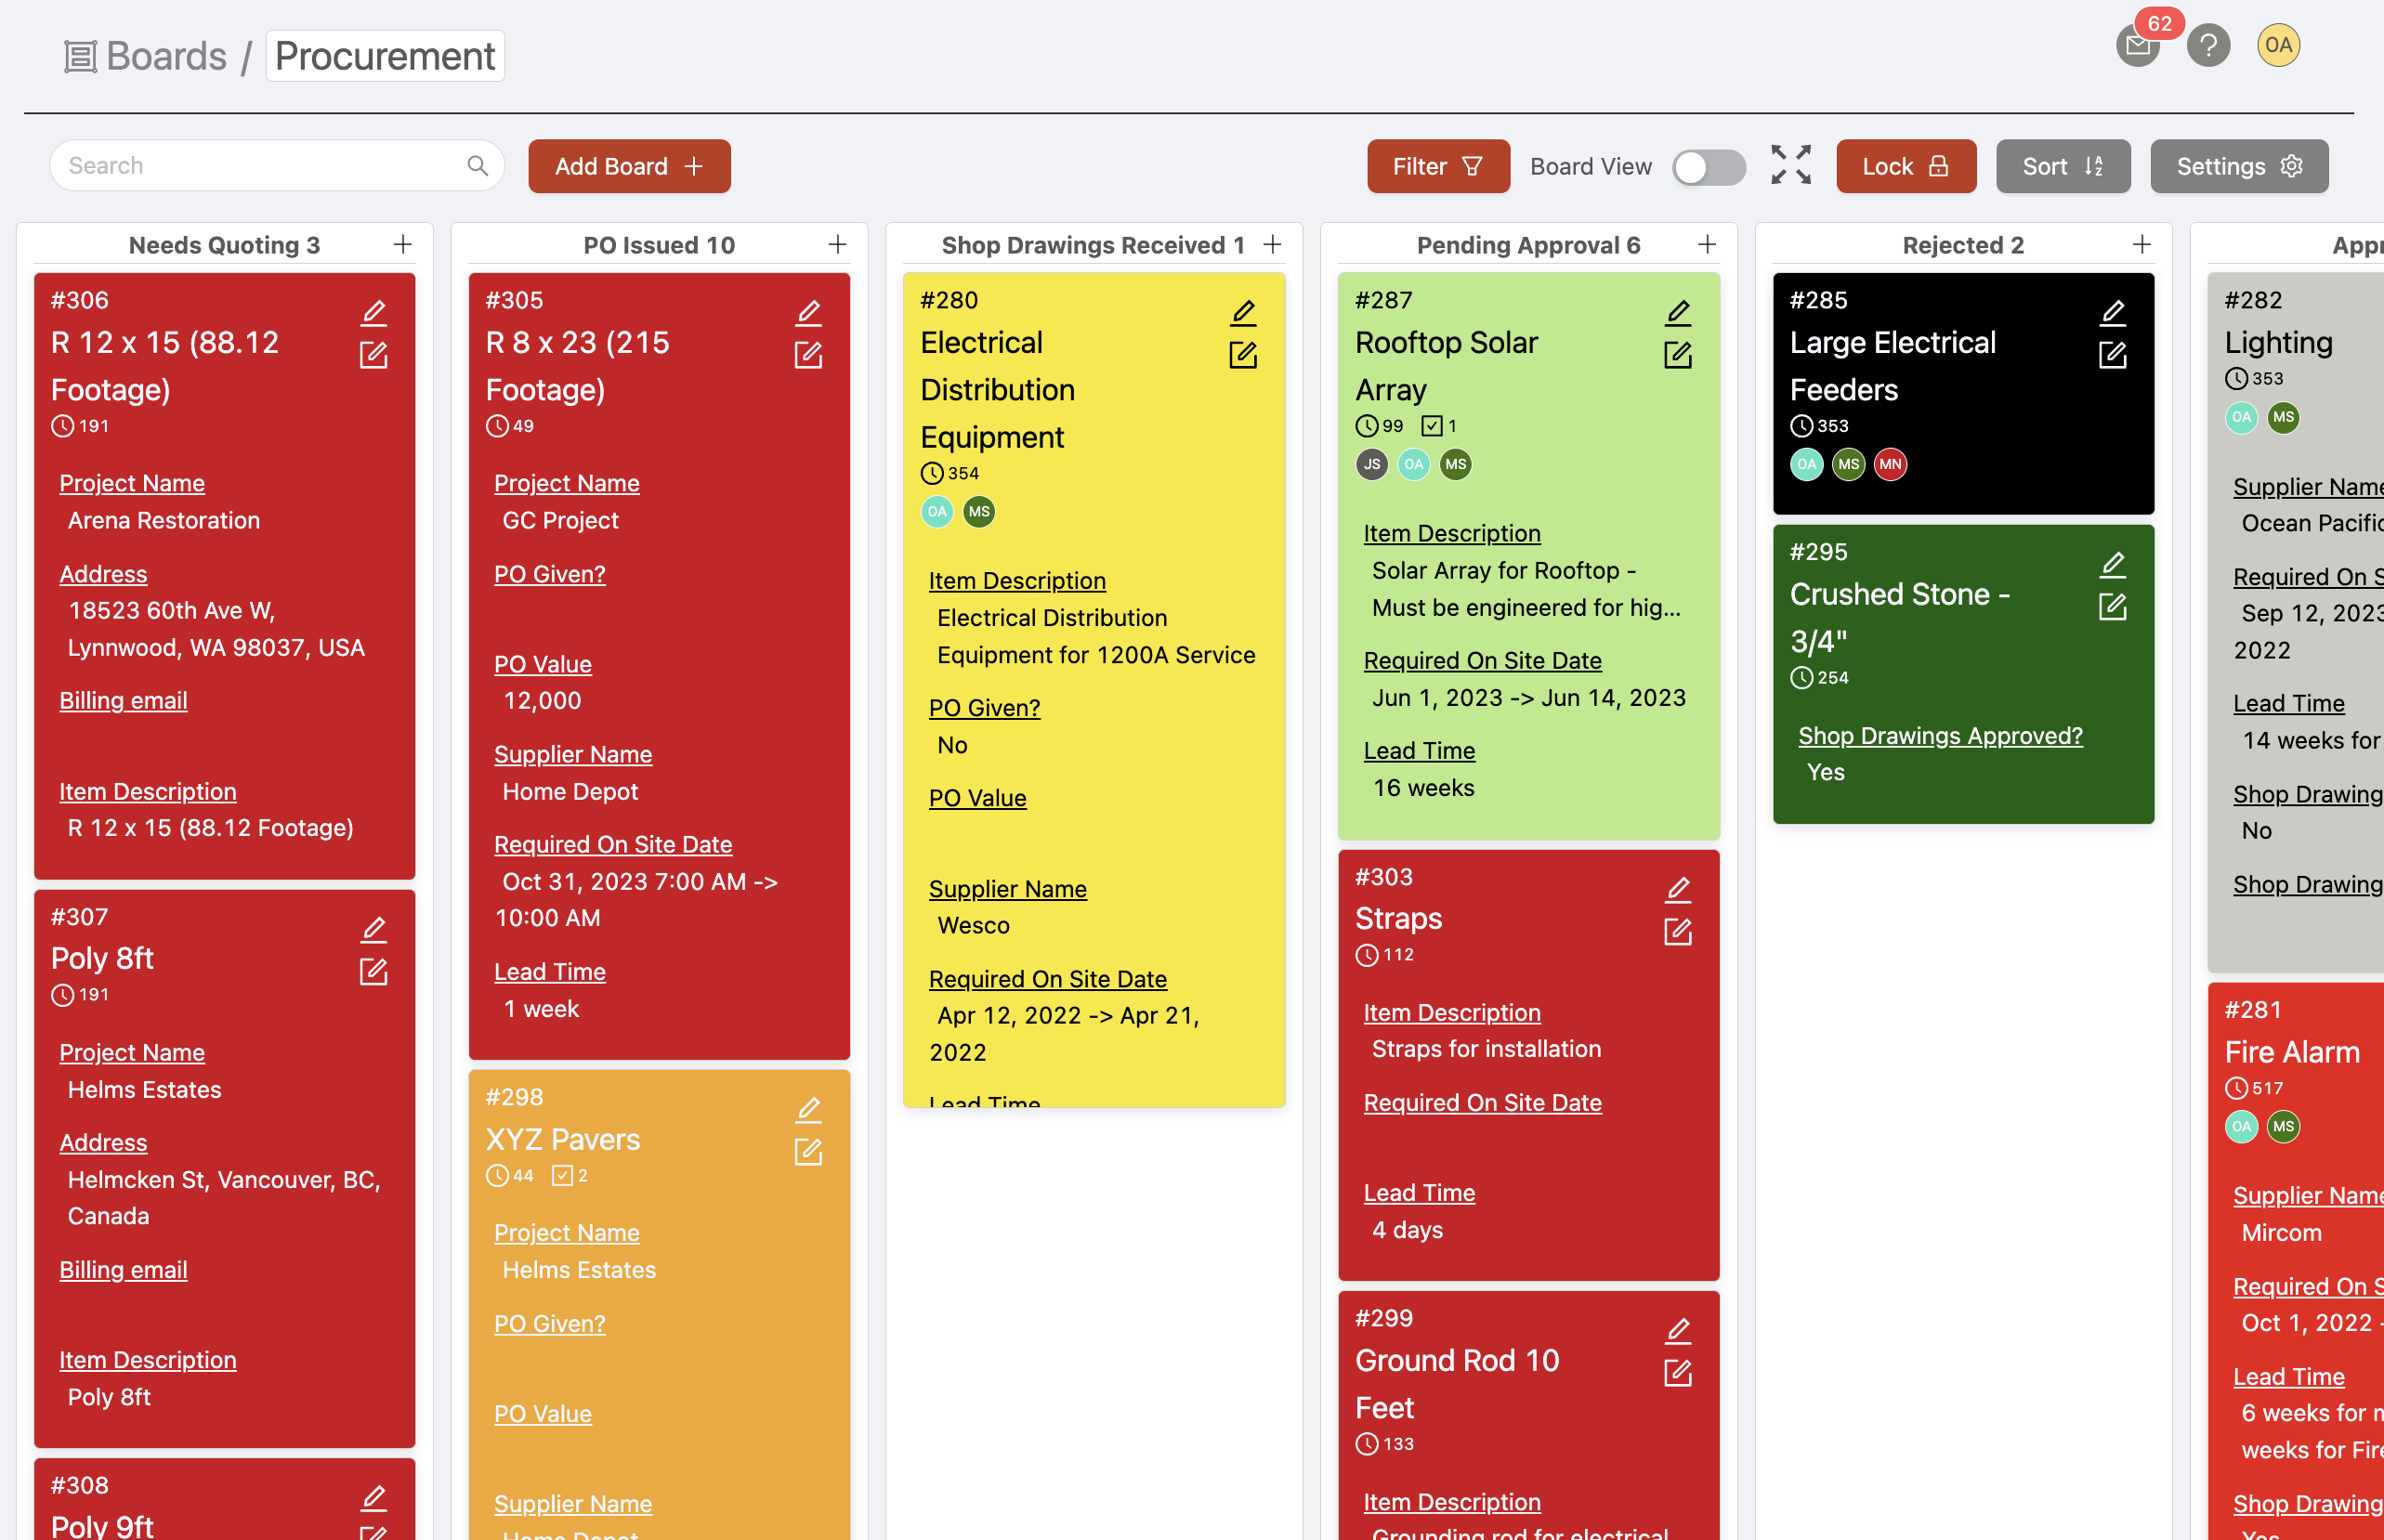Image resolution: width=2384 pixels, height=1540 pixels.
Task: Open edit form icon on card #306
Action: 374,355
